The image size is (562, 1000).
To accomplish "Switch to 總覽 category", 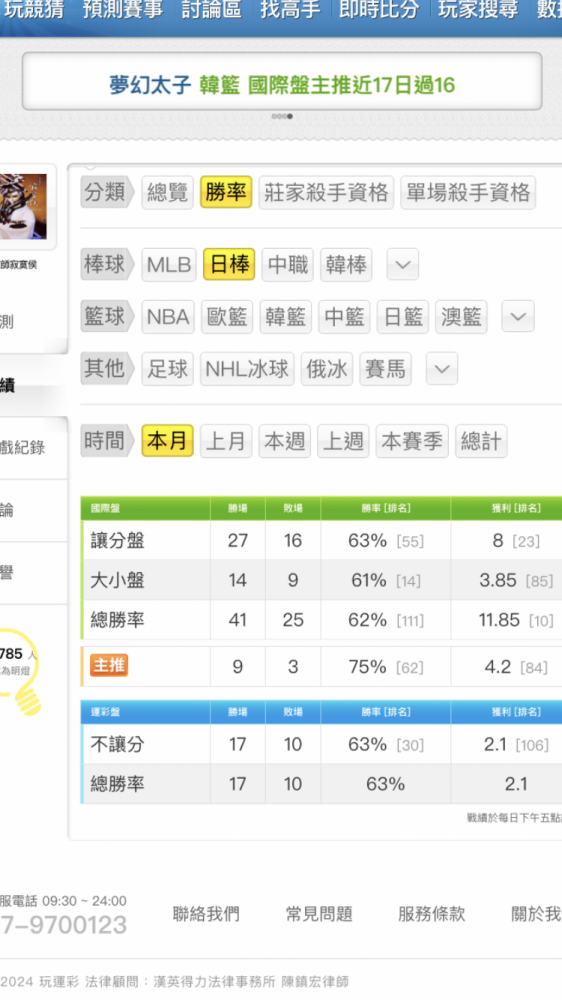I will tap(167, 192).
